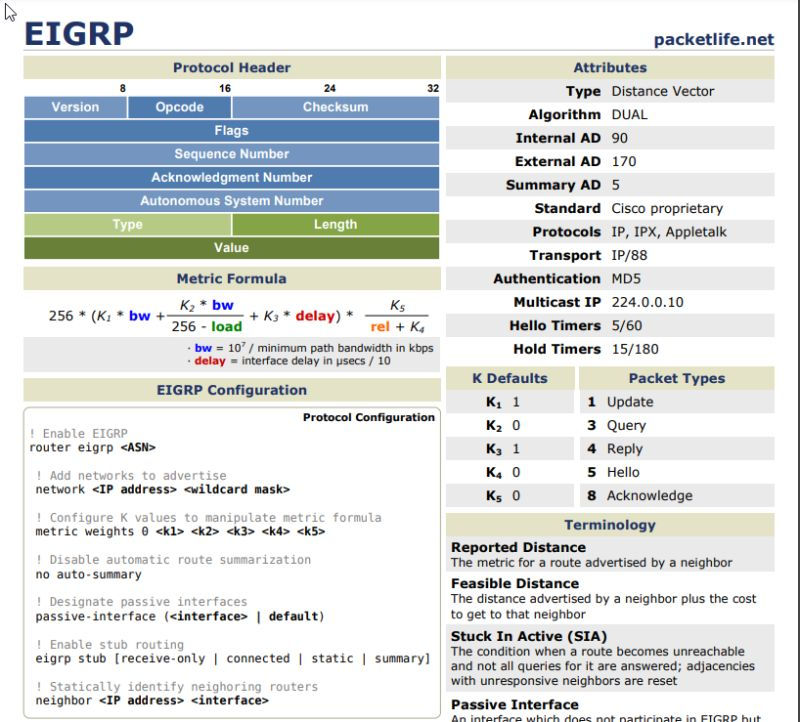Click the MD5 authentication value
Screen dimensions: 800x722
[626, 279]
